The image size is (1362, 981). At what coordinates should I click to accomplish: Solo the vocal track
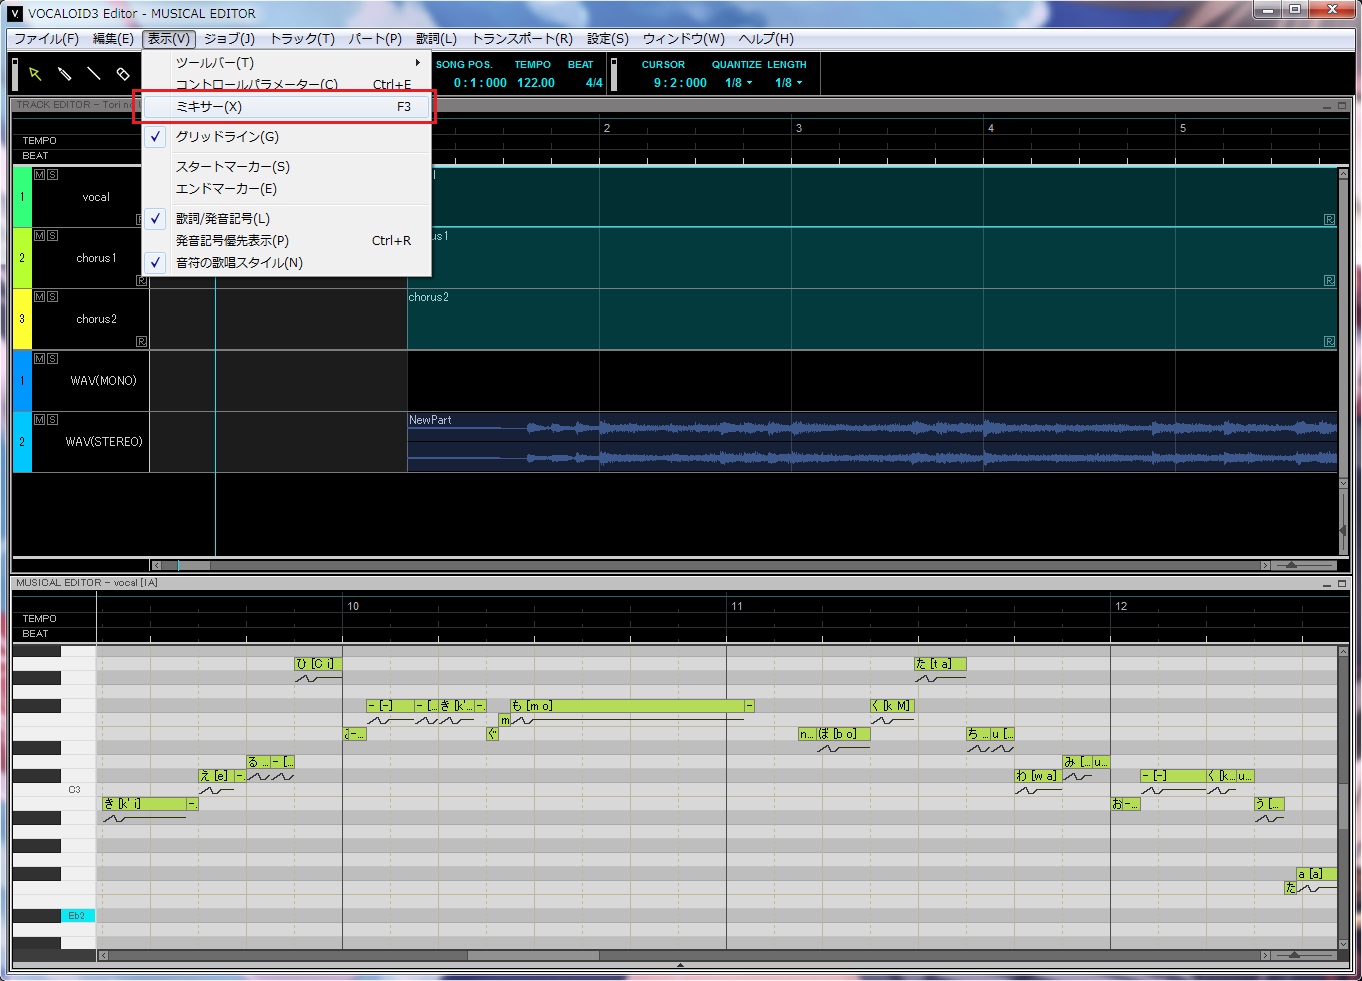point(52,174)
